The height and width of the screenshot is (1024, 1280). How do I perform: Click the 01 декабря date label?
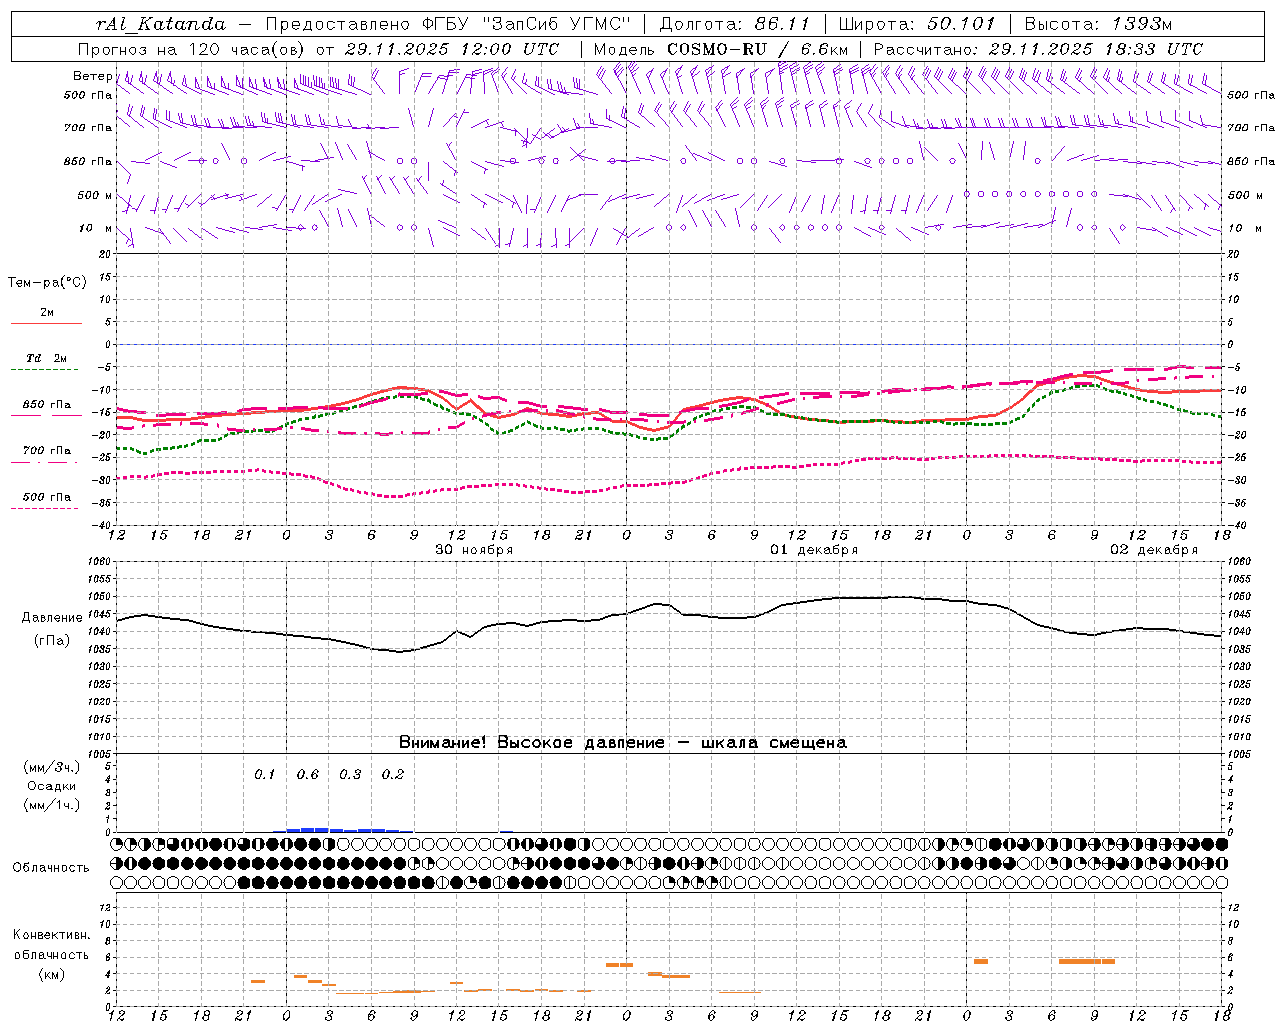pyautogui.click(x=814, y=550)
